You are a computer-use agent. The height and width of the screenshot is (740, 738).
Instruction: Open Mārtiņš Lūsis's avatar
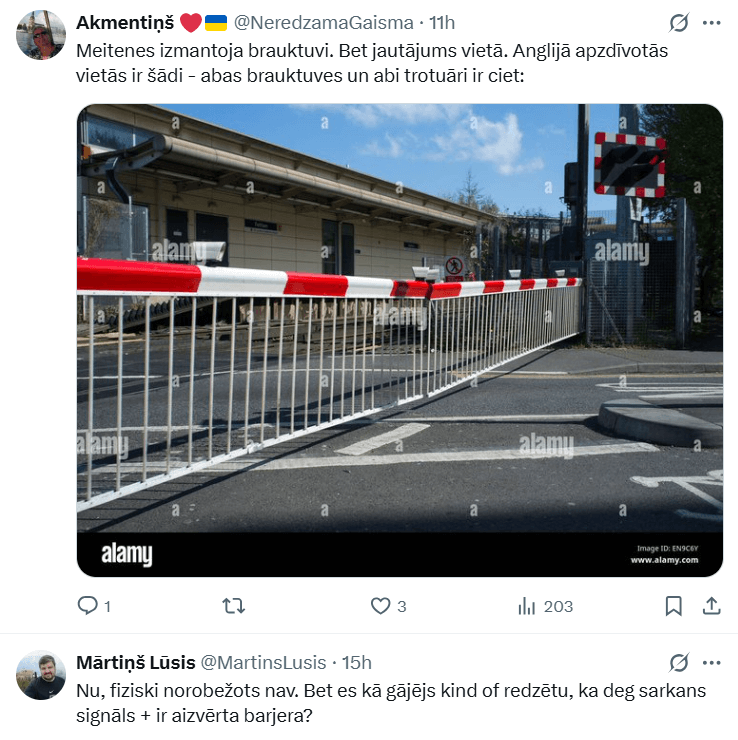pos(41,675)
